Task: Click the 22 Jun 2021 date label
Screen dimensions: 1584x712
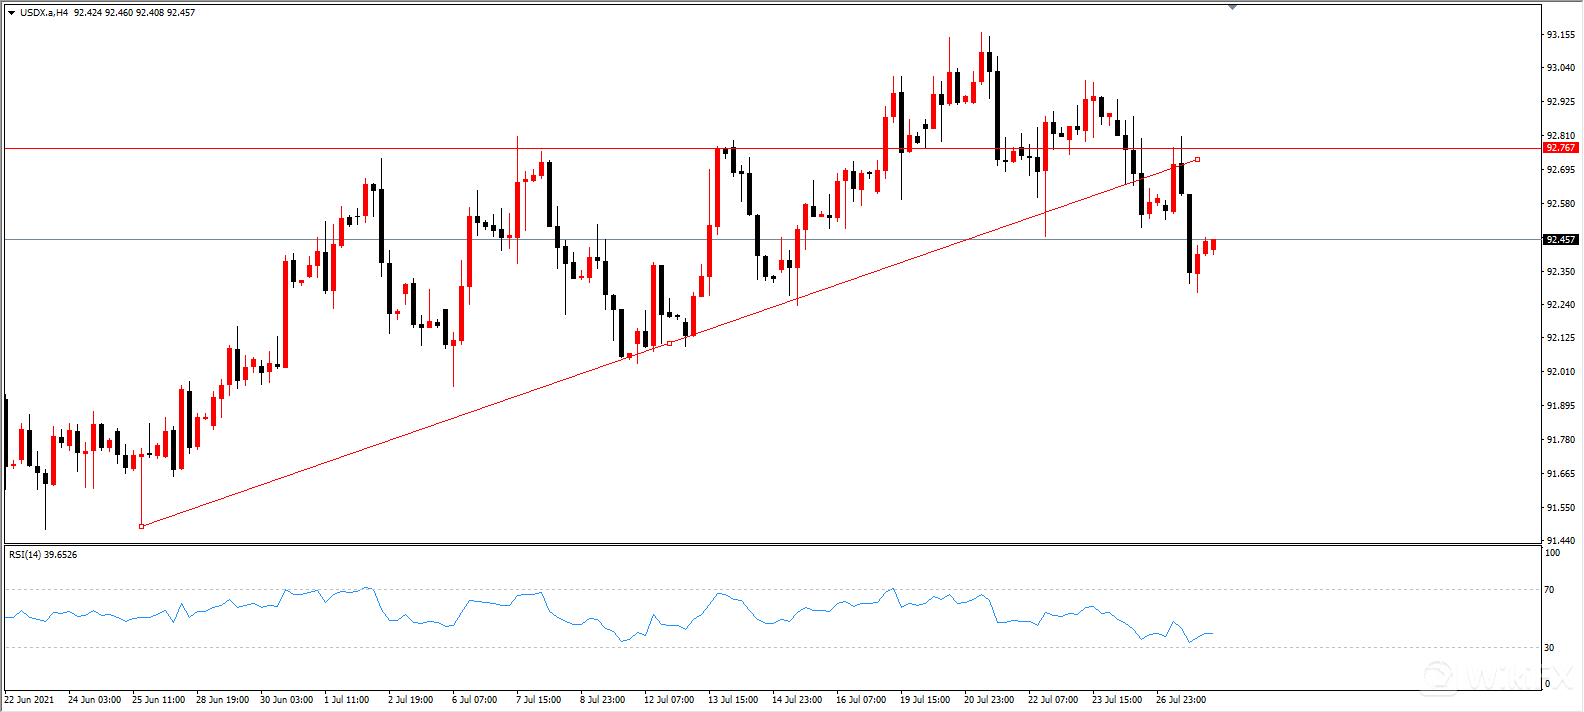Action: coord(30,700)
